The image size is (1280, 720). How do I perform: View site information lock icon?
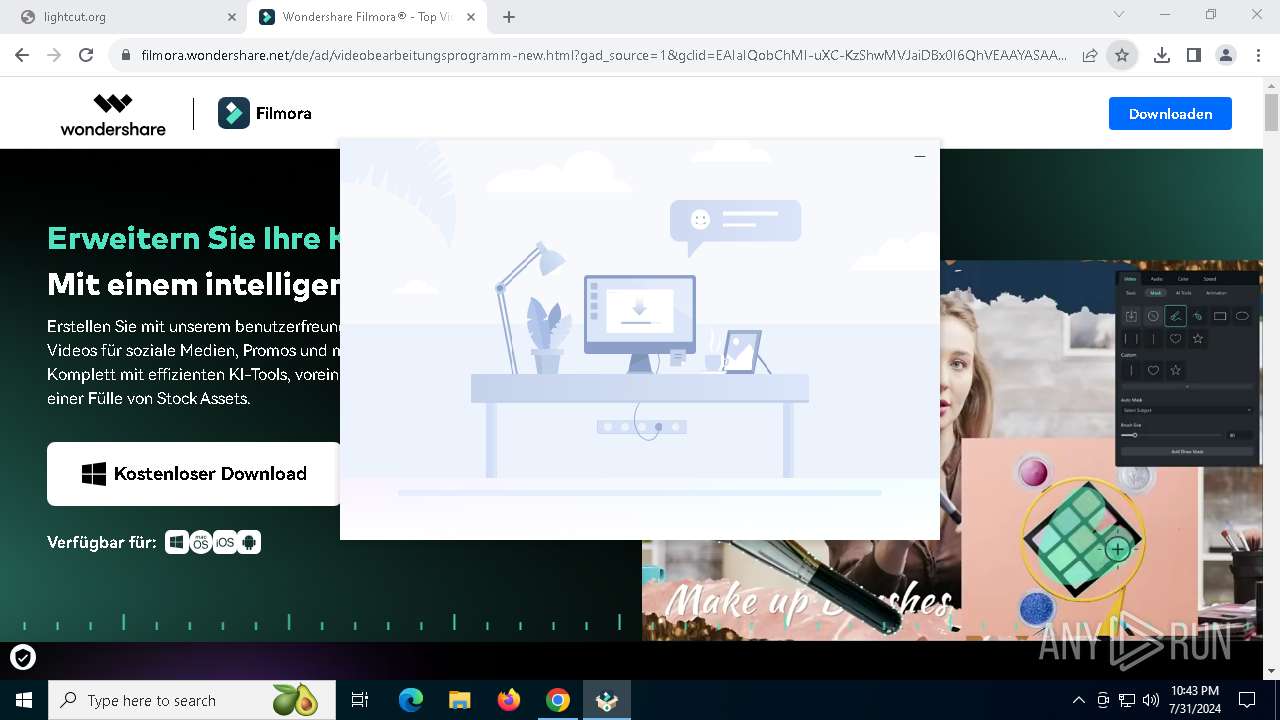125,55
